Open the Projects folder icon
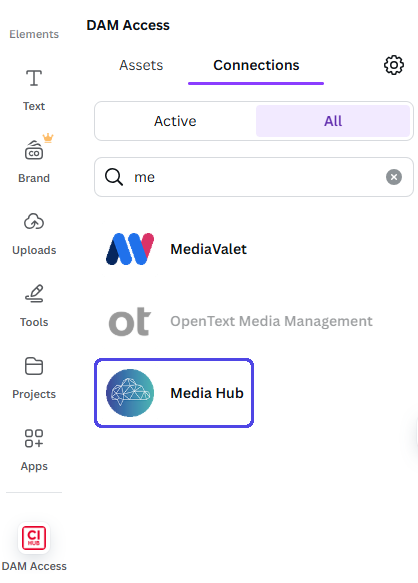Viewport: 418px width, 583px height. coord(34,366)
